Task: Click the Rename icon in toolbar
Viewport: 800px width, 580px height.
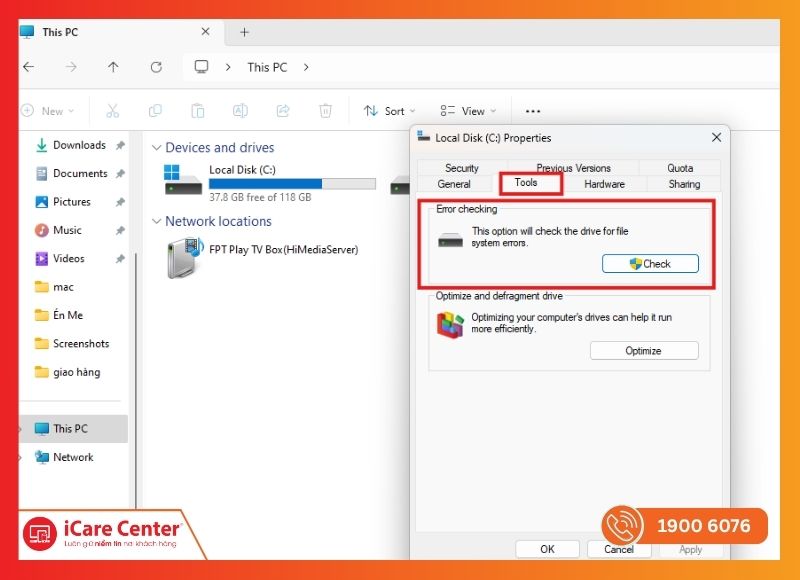Action: pos(240,111)
